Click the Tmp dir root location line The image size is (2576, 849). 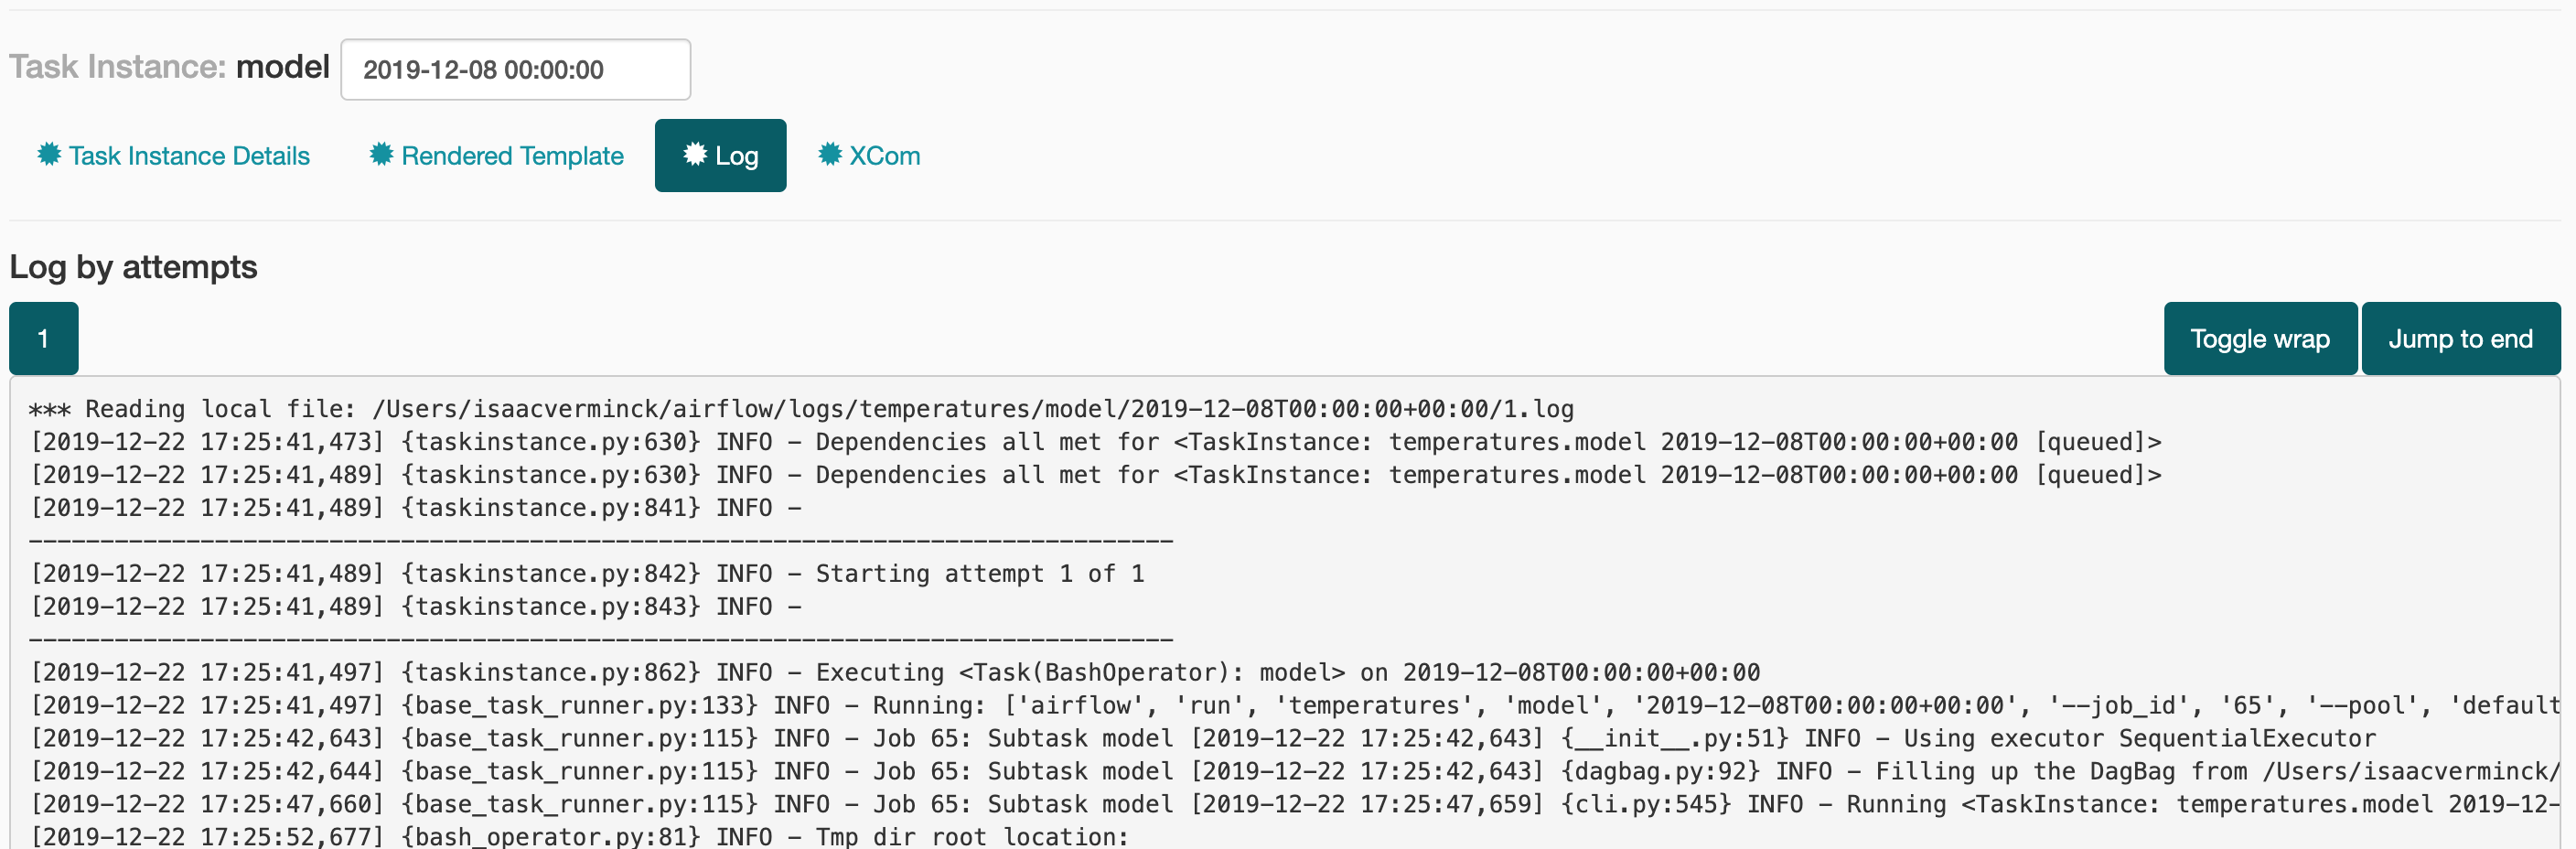click(x=579, y=837)
